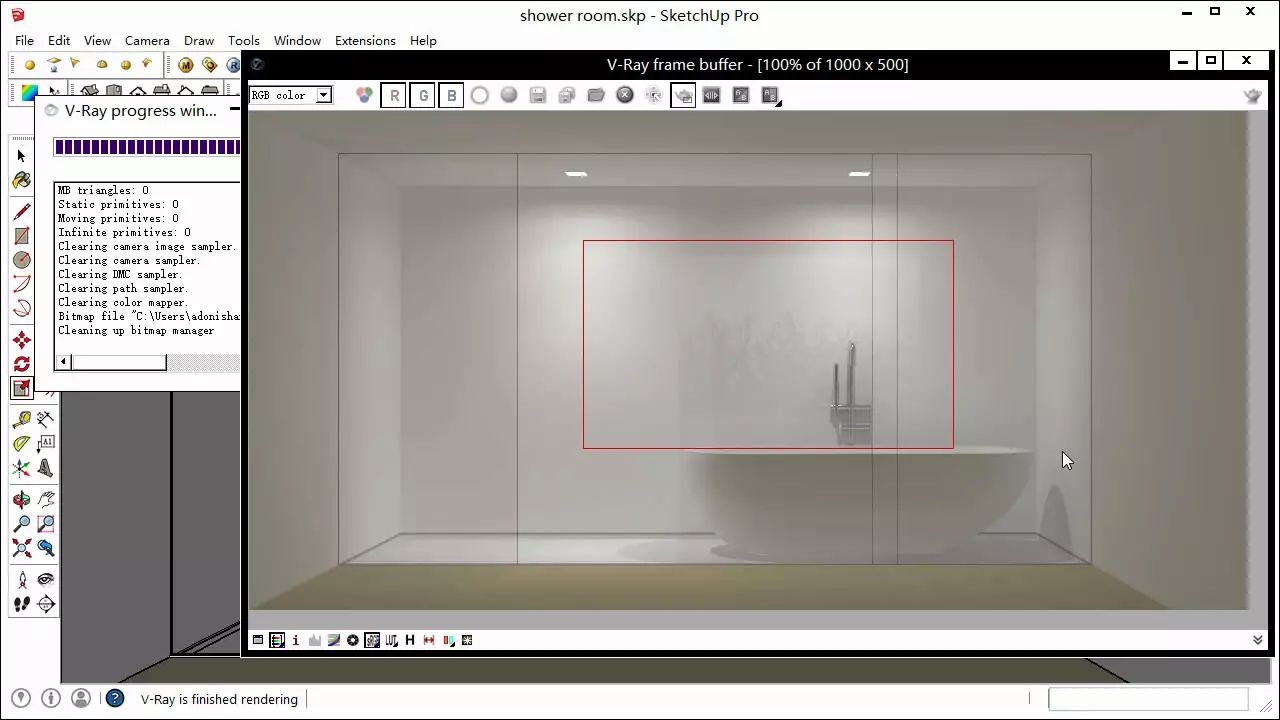This screenshot has height=720, width=1280.
Task: Click progress log horizontal scrollbar left arrow
Action: click(x=64, y=362)
